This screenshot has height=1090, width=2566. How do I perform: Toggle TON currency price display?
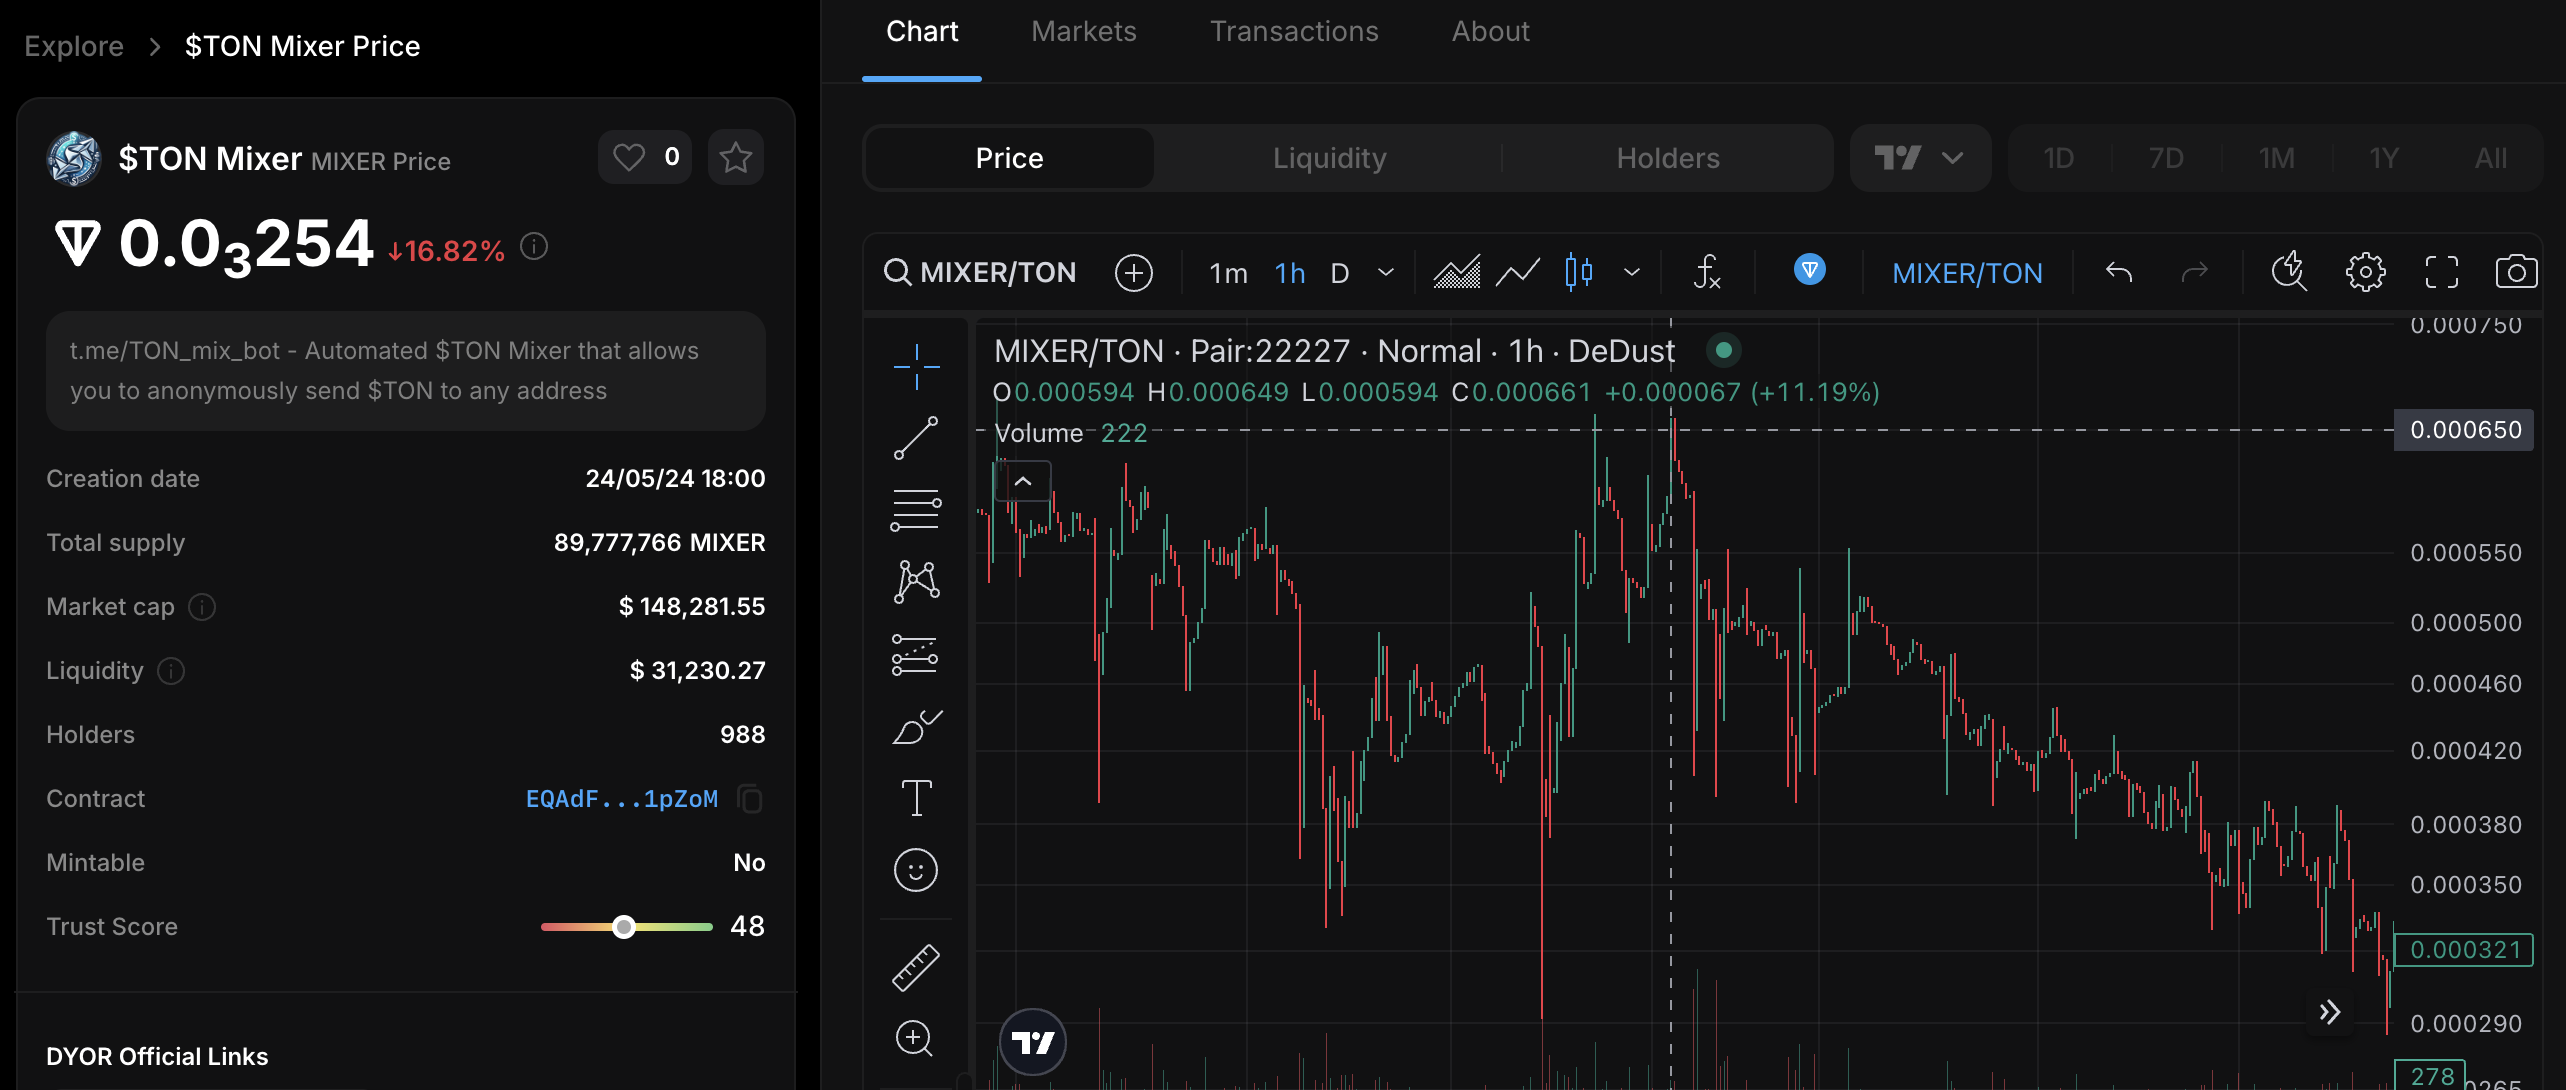coord(1809,270)
